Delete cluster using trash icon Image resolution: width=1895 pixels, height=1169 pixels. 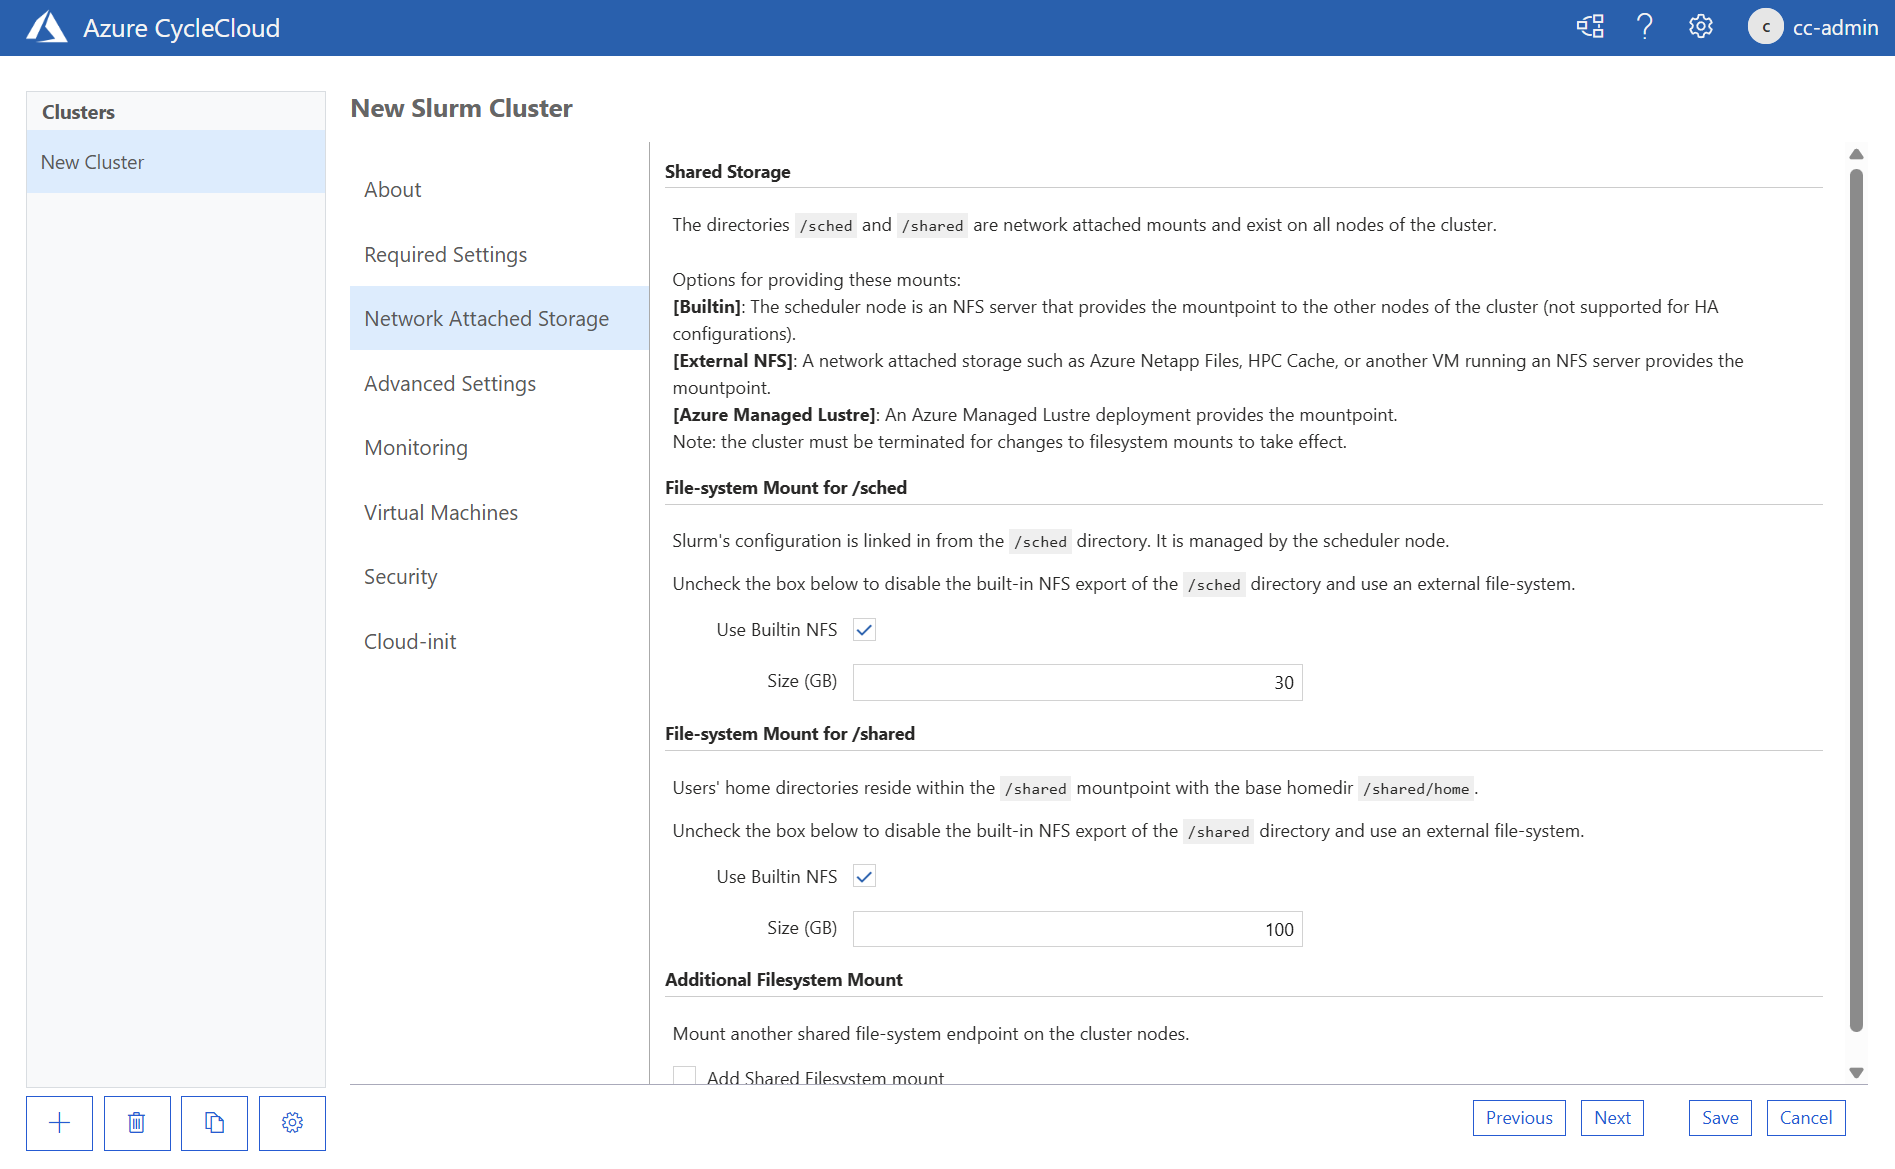pos(137,1123)
